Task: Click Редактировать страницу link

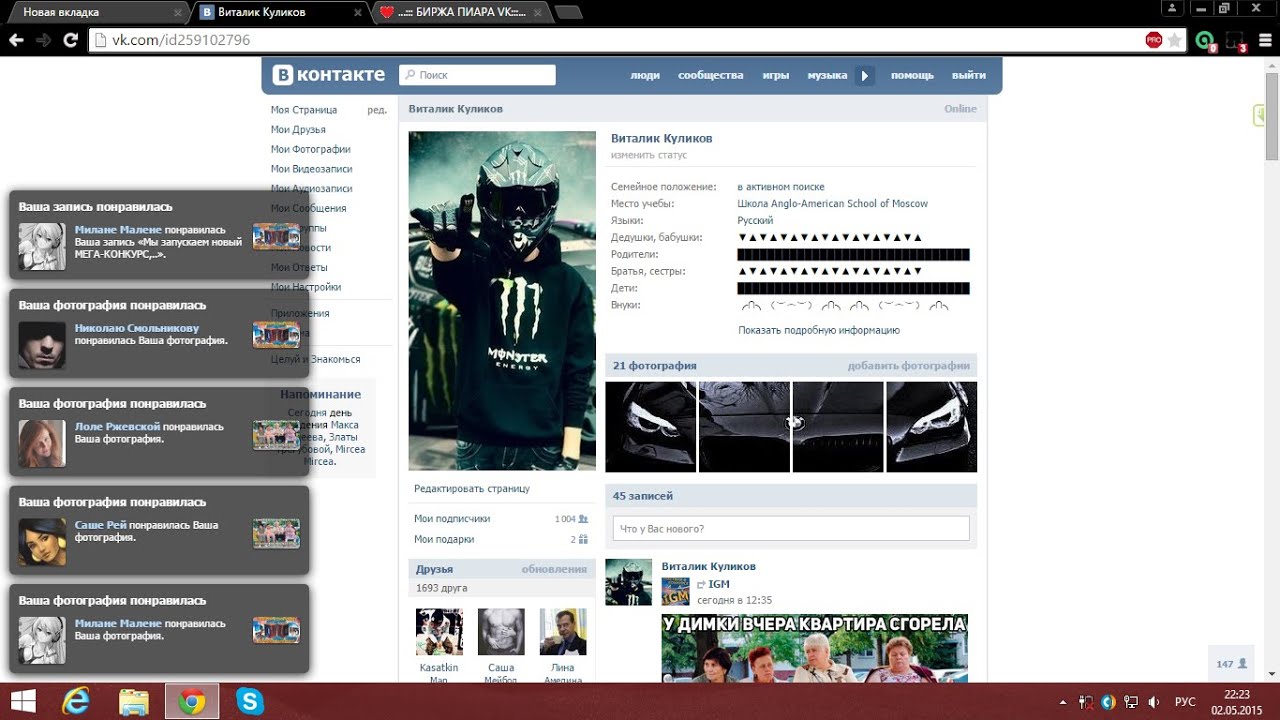Action: click(472, 489)
